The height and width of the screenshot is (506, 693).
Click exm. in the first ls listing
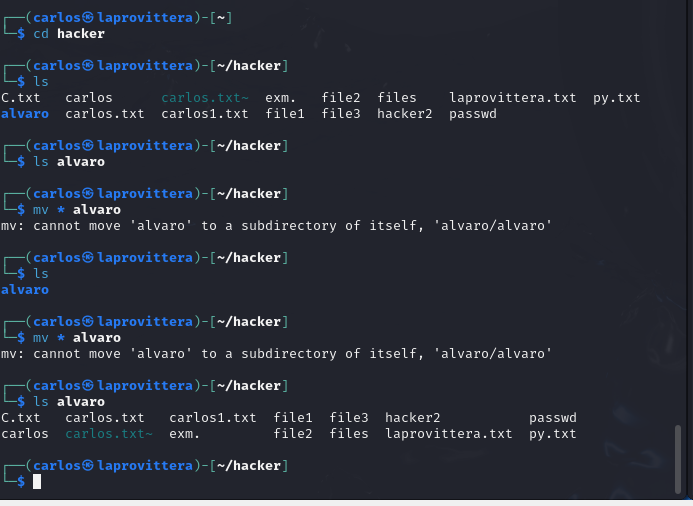pyautogui.click(x=280, y=98)
